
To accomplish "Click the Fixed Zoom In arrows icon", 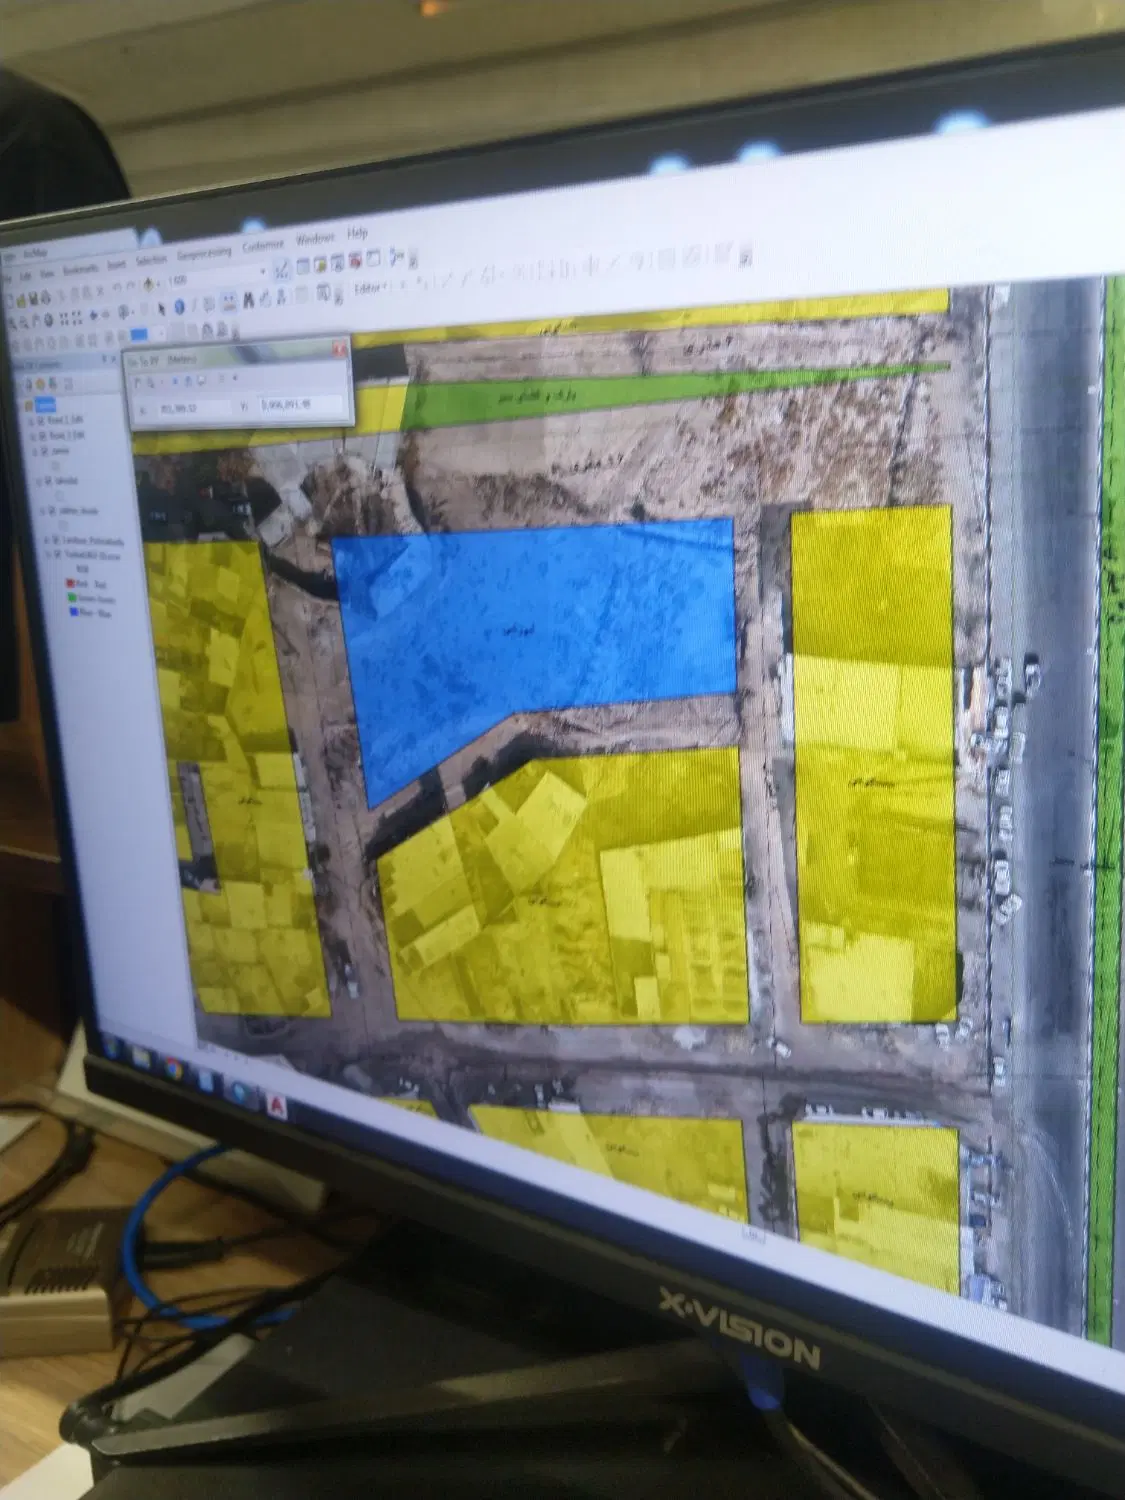I will point(63,319).
